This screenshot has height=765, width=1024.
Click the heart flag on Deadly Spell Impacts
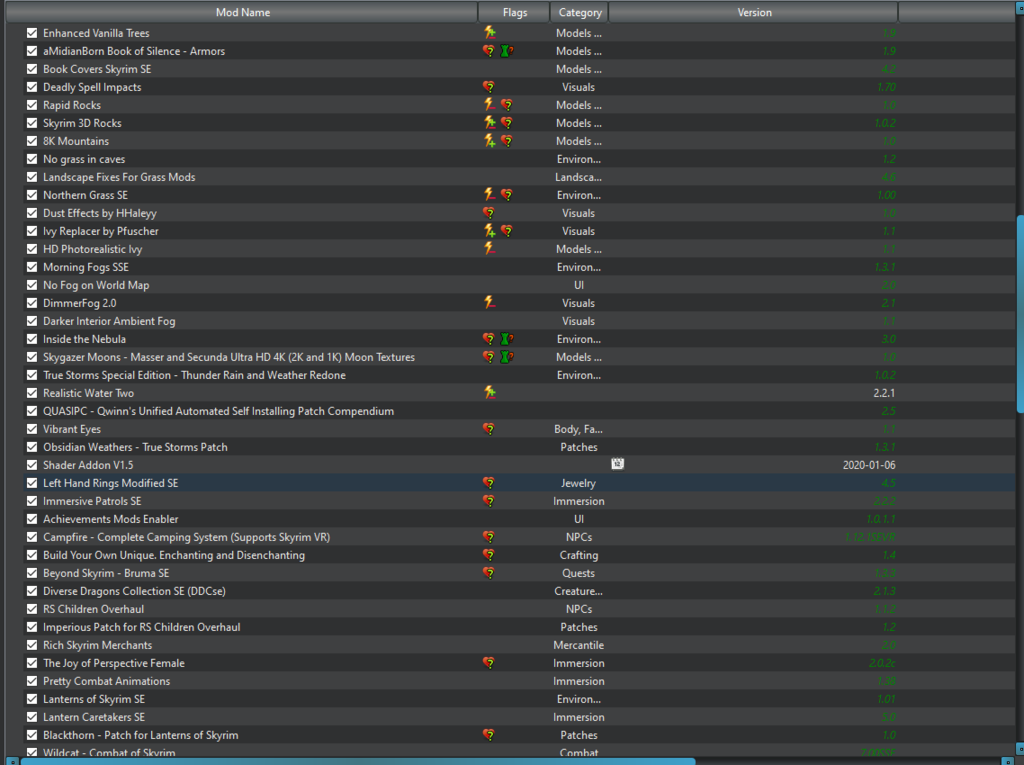click(x=489, y=87)
